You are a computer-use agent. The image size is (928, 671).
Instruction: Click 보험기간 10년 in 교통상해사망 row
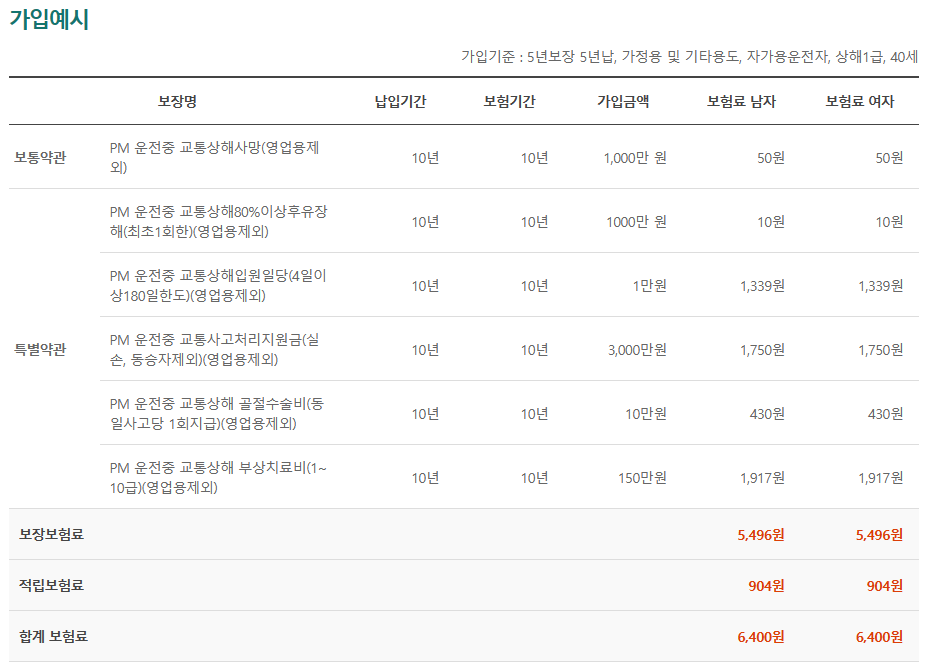click(x=534, y=158)
